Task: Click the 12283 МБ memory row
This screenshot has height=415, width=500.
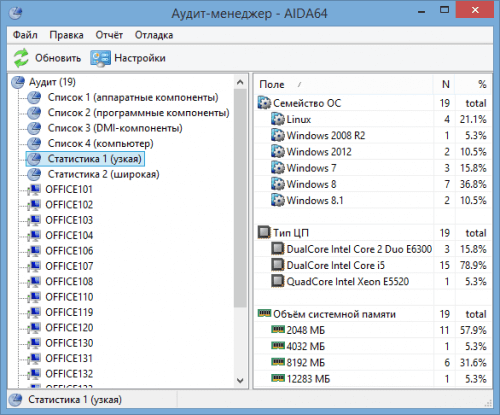Action: pyautogui.click(x=373, y=379)
